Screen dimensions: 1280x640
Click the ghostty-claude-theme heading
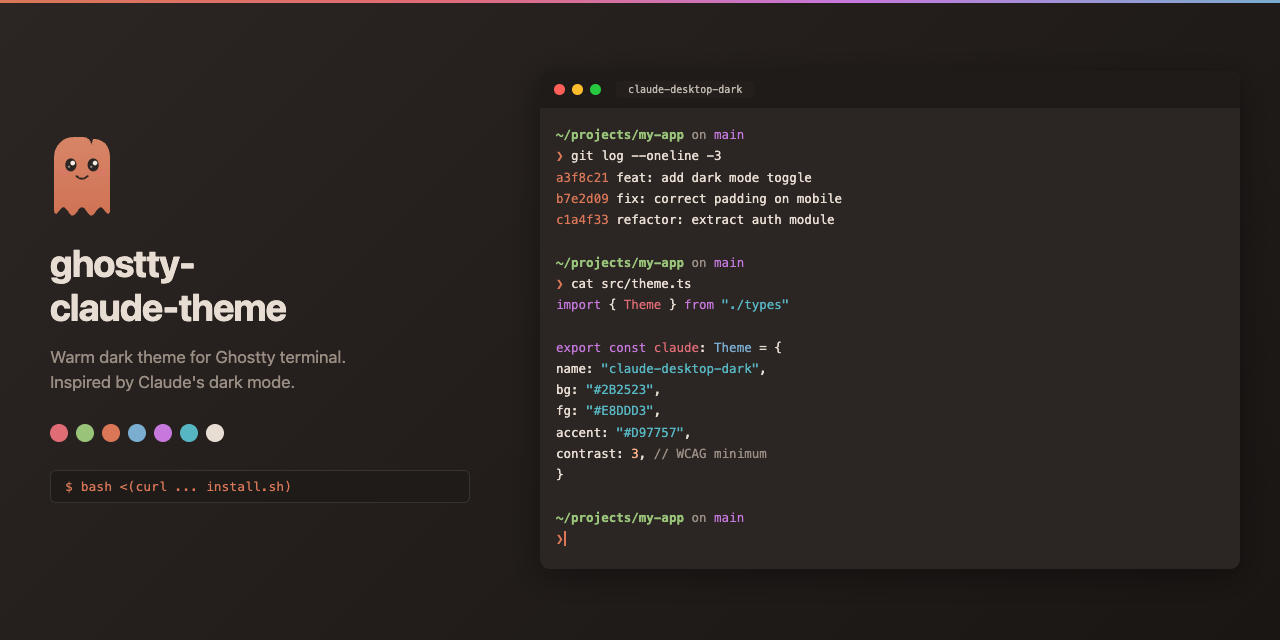[168, 286]
